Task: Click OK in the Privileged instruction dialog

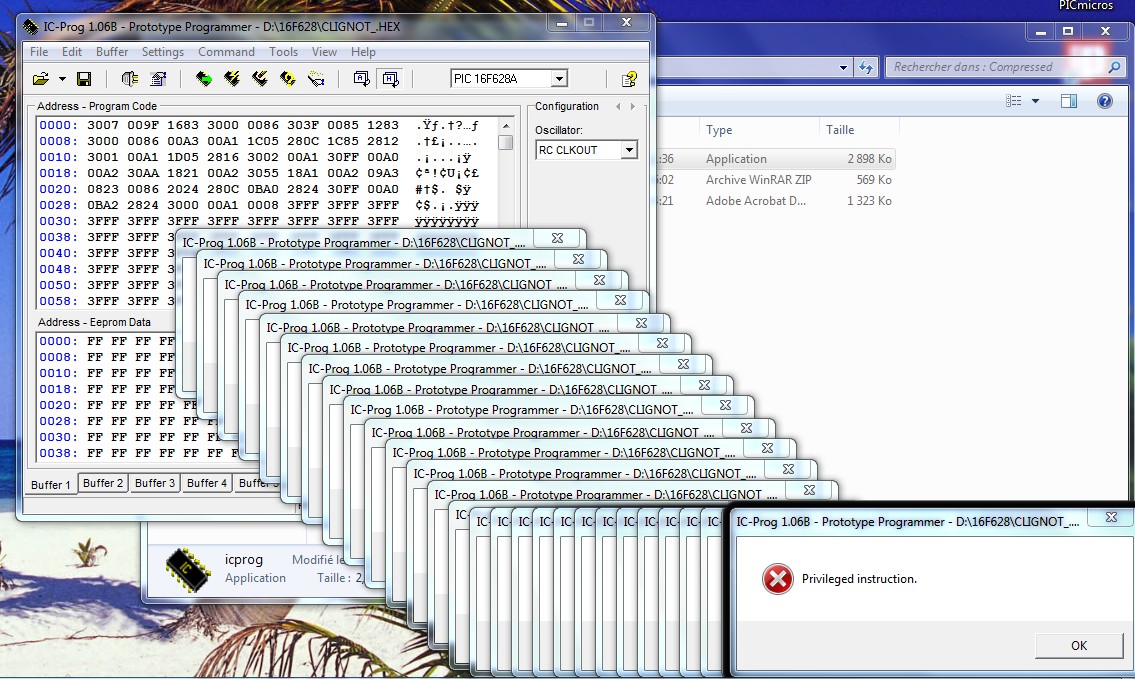Action: pos(1079,645)
